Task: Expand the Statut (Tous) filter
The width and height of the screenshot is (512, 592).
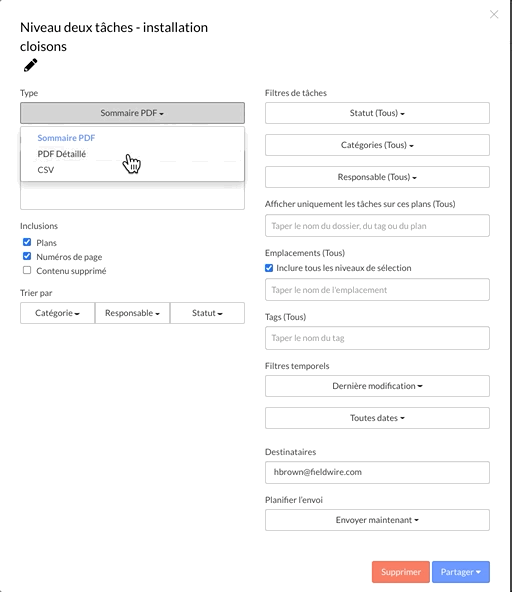Action: [x=377, y=113]
